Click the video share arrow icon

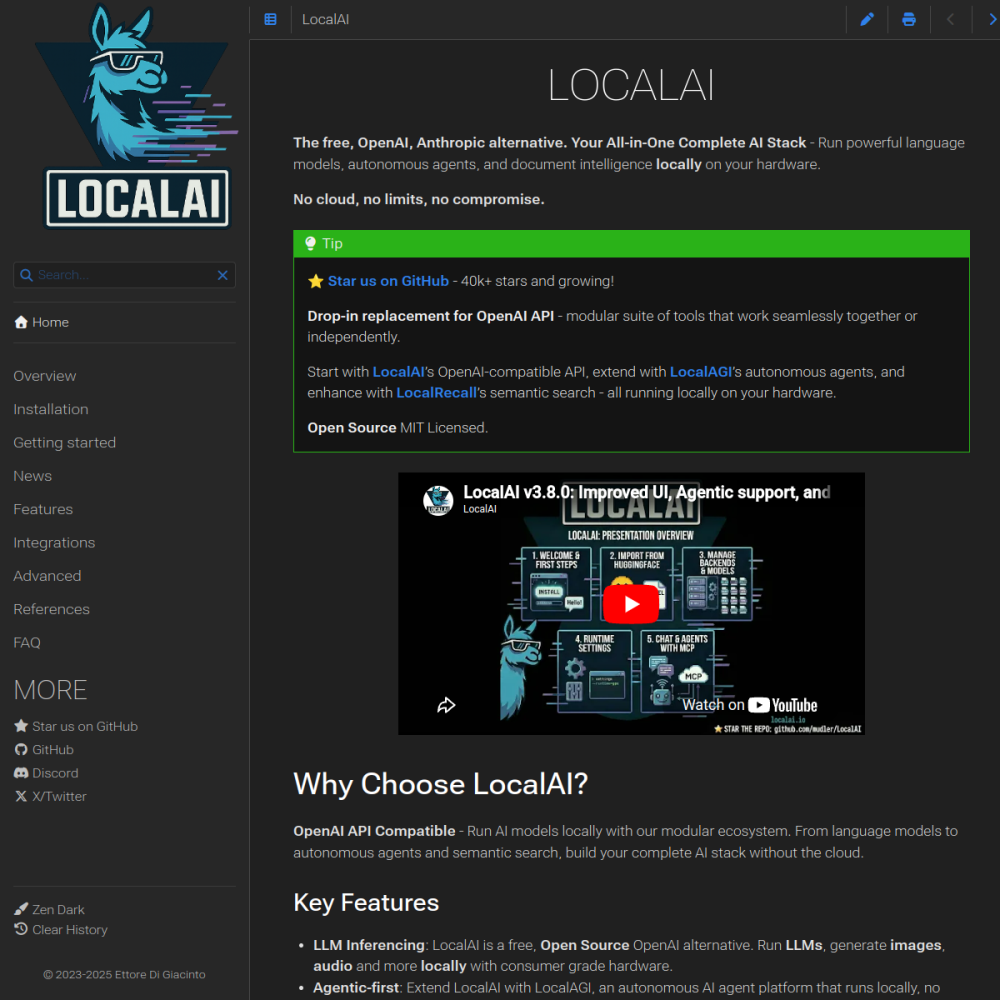[446, 705]
